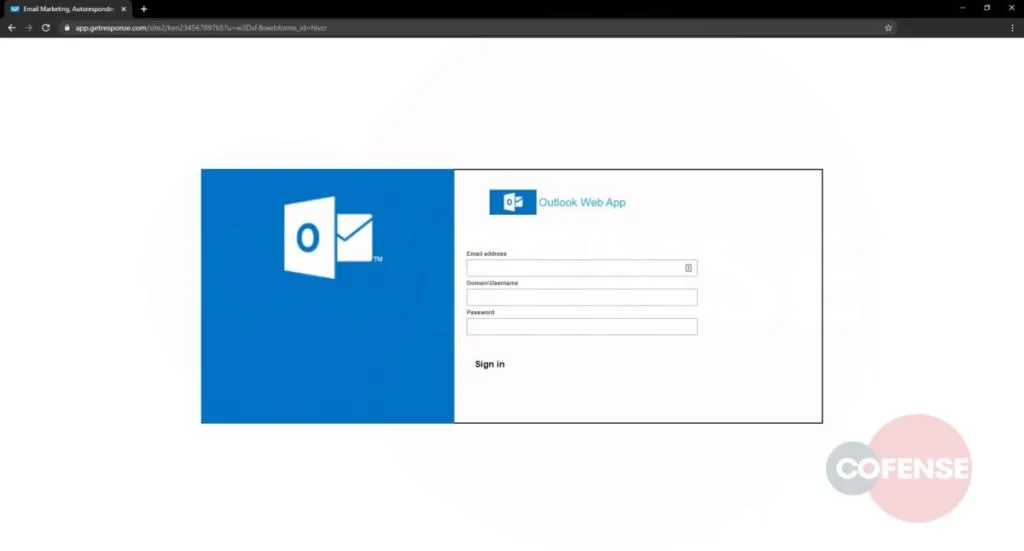1024x551 pixels.
Task: Click the small Outlook Web App logo icon
Action: tap(513, 202)
